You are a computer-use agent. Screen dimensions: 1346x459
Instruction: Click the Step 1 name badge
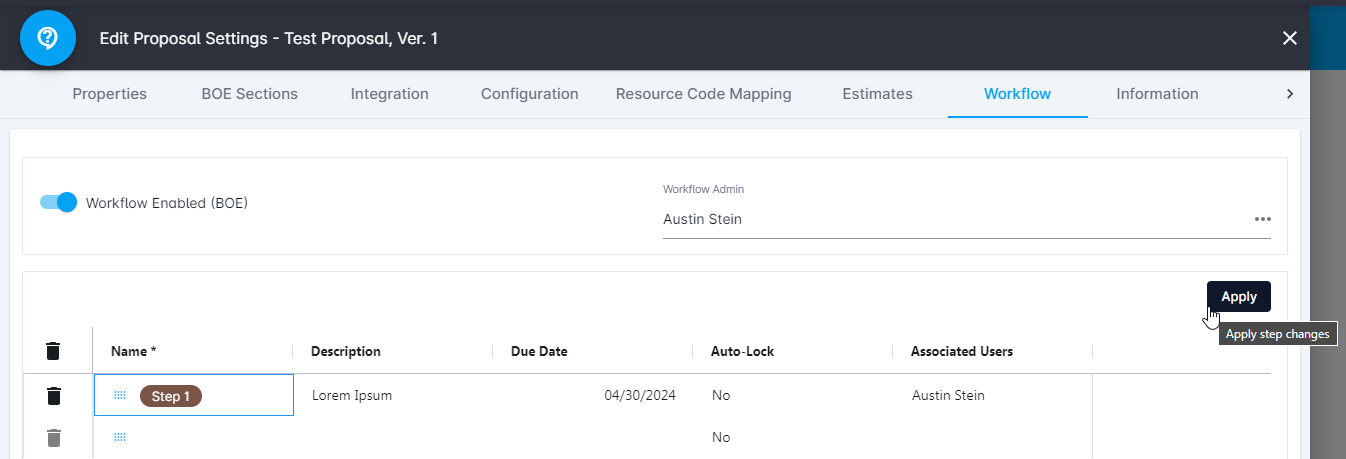[x=171, y=396]
